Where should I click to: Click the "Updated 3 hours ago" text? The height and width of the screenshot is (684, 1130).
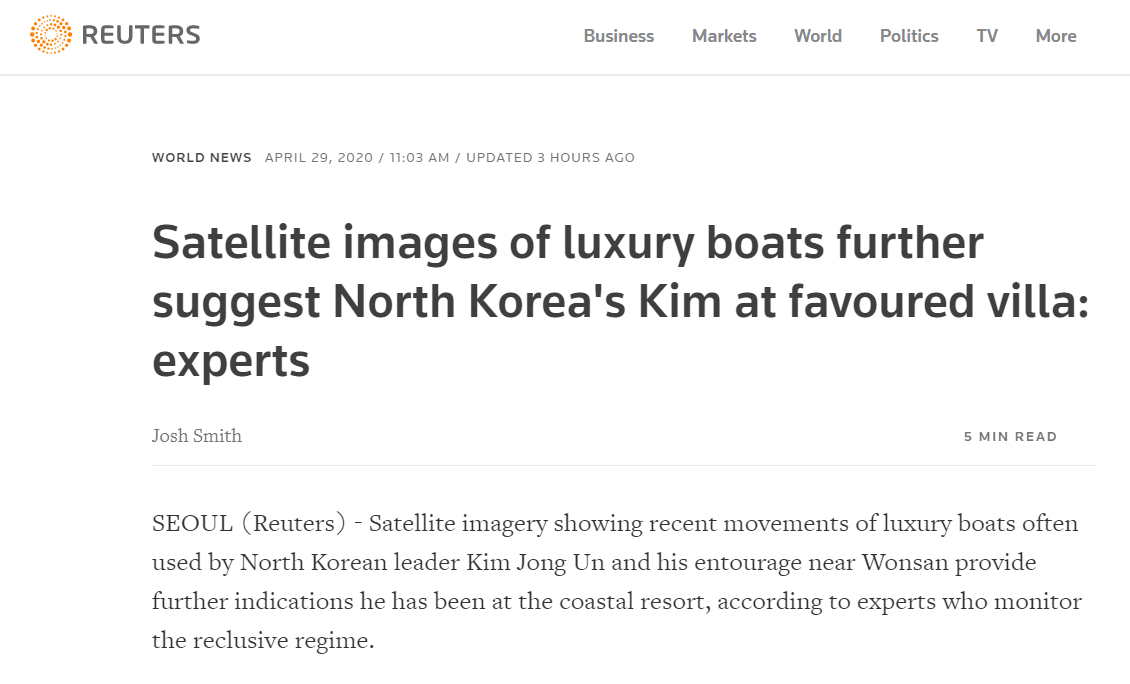[x=550, y=158]
